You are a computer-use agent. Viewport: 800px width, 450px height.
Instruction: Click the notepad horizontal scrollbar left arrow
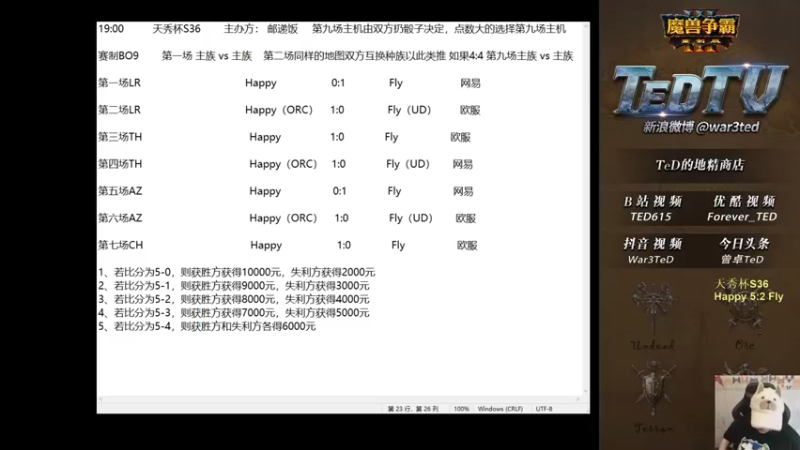(101, 399)
